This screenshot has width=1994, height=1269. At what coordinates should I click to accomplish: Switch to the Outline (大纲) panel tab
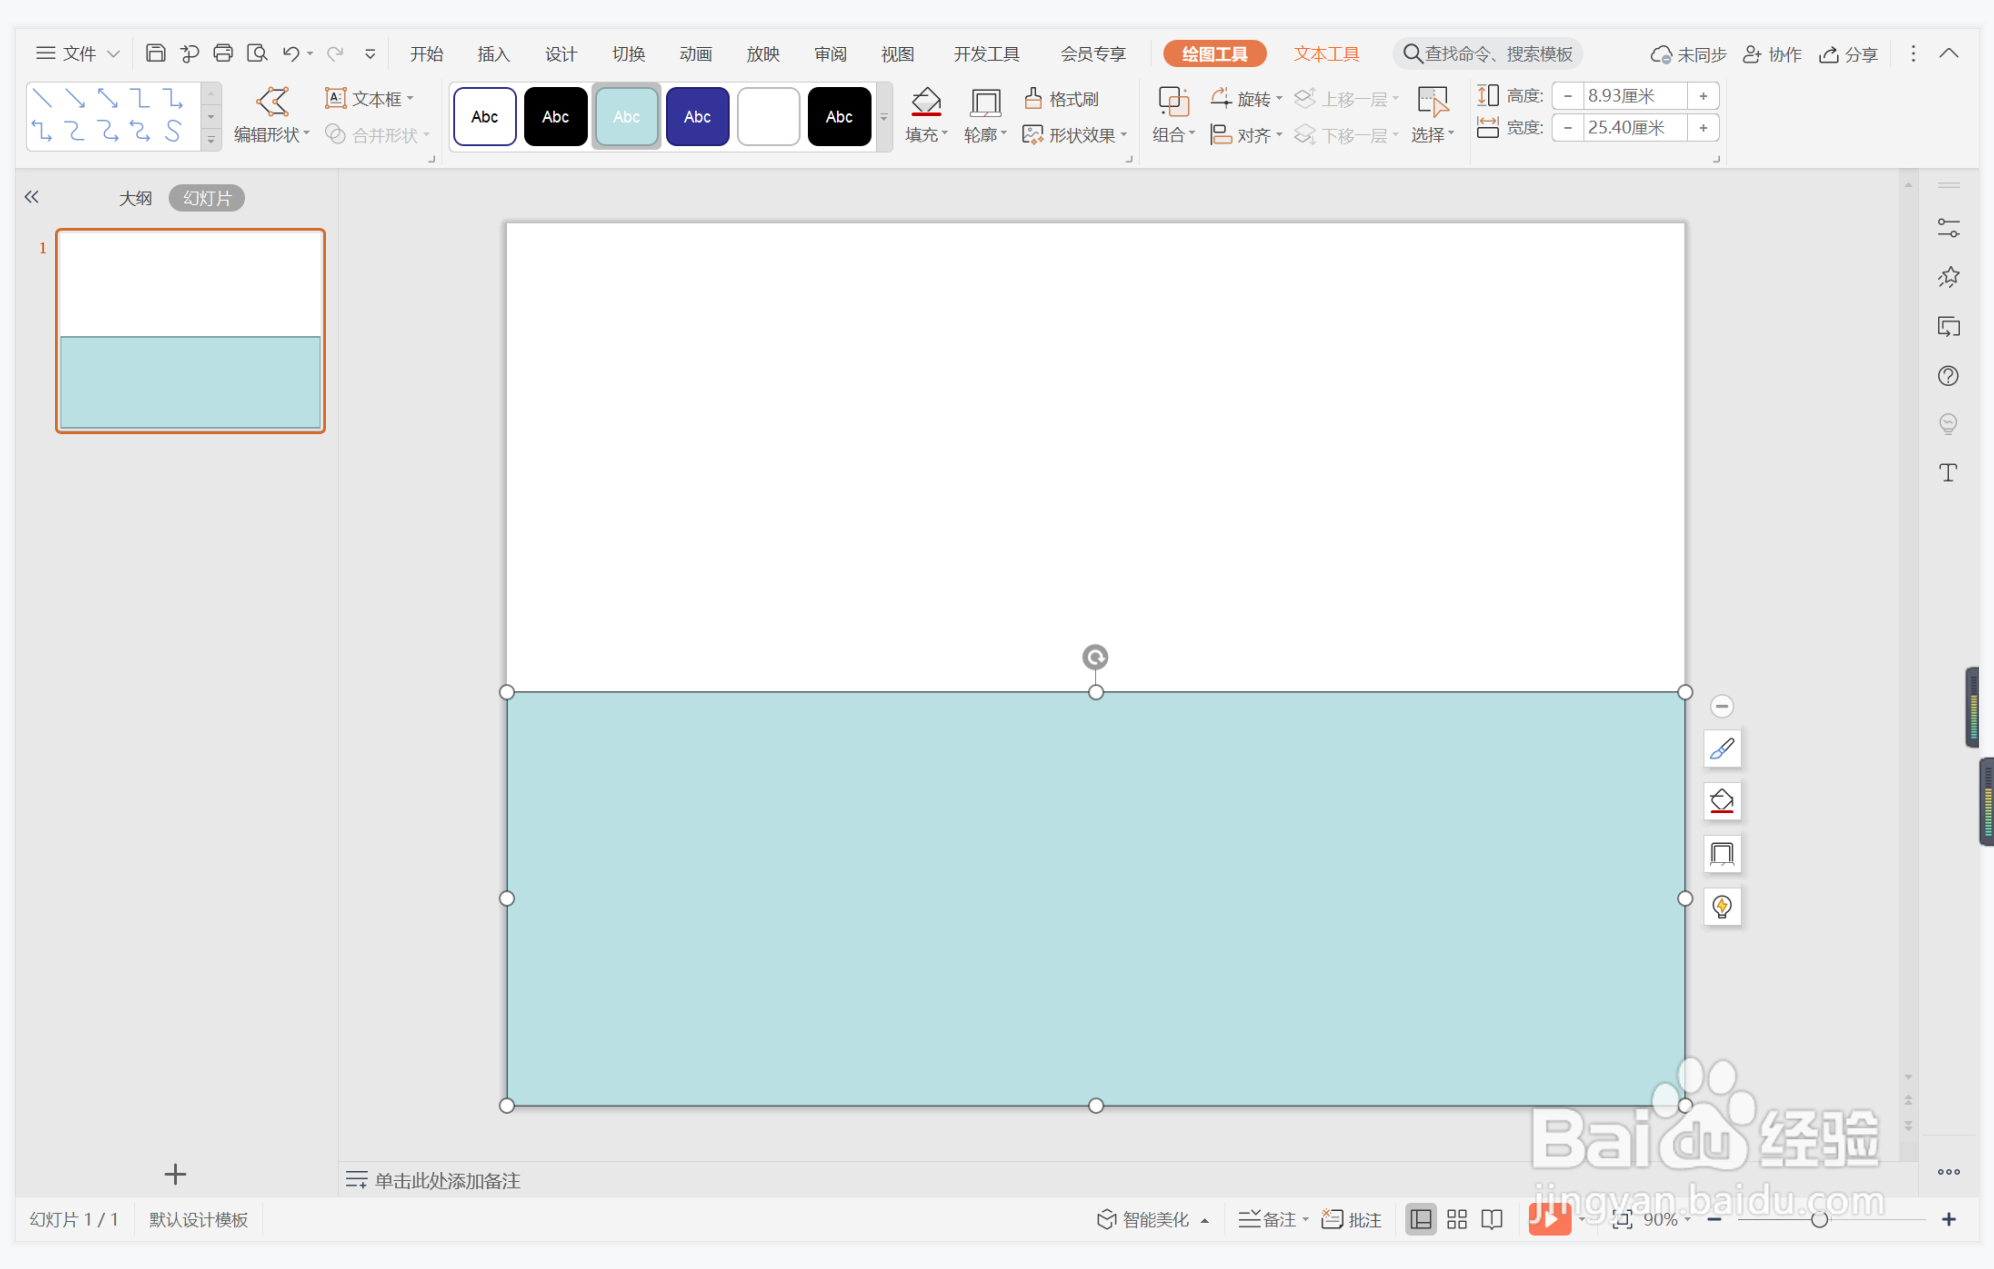(135, 198)
